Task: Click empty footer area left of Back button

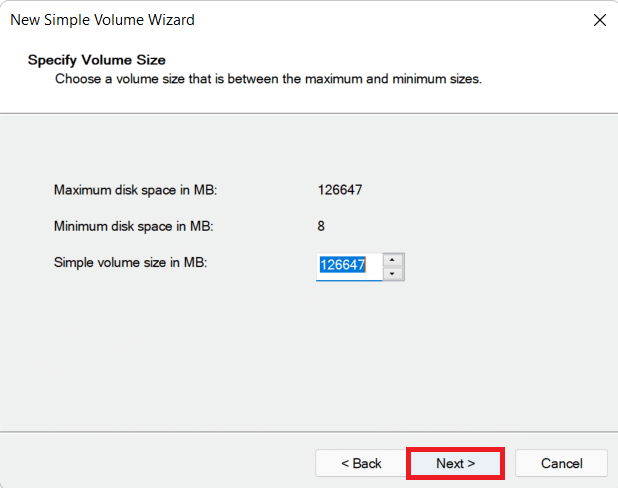Action: pyautogui.click(x=150, y=463)
